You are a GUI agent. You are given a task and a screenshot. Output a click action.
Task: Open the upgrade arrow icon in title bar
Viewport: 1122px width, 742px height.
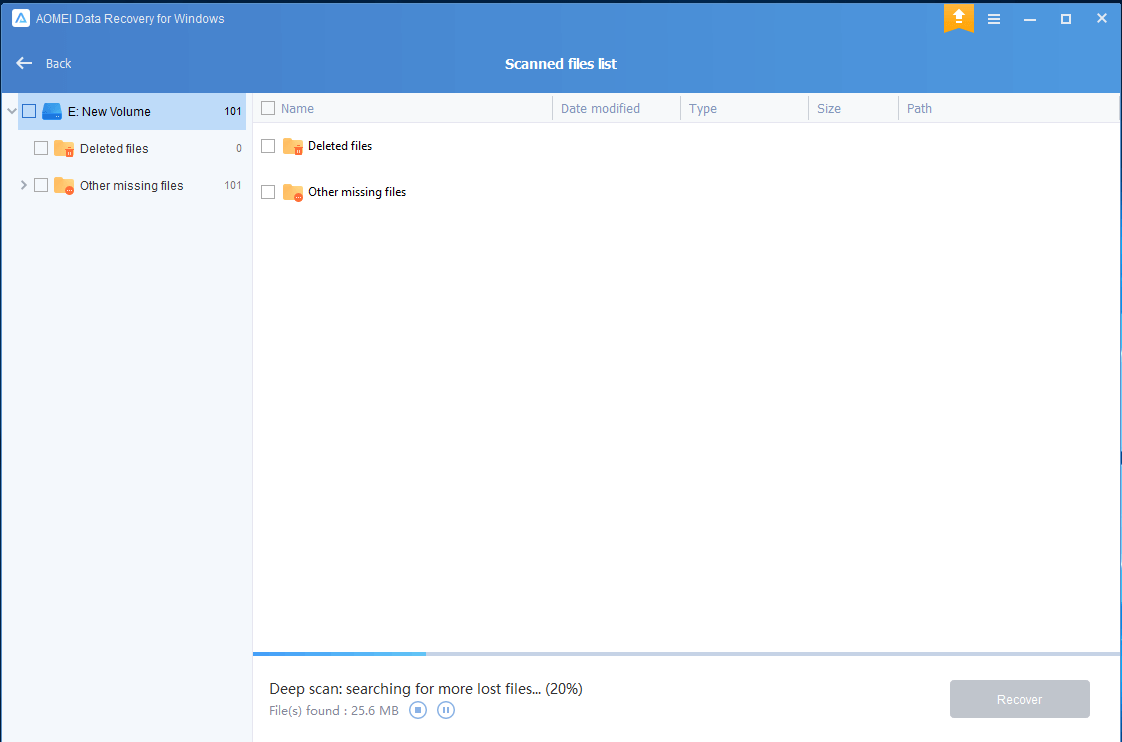point(959,17)
